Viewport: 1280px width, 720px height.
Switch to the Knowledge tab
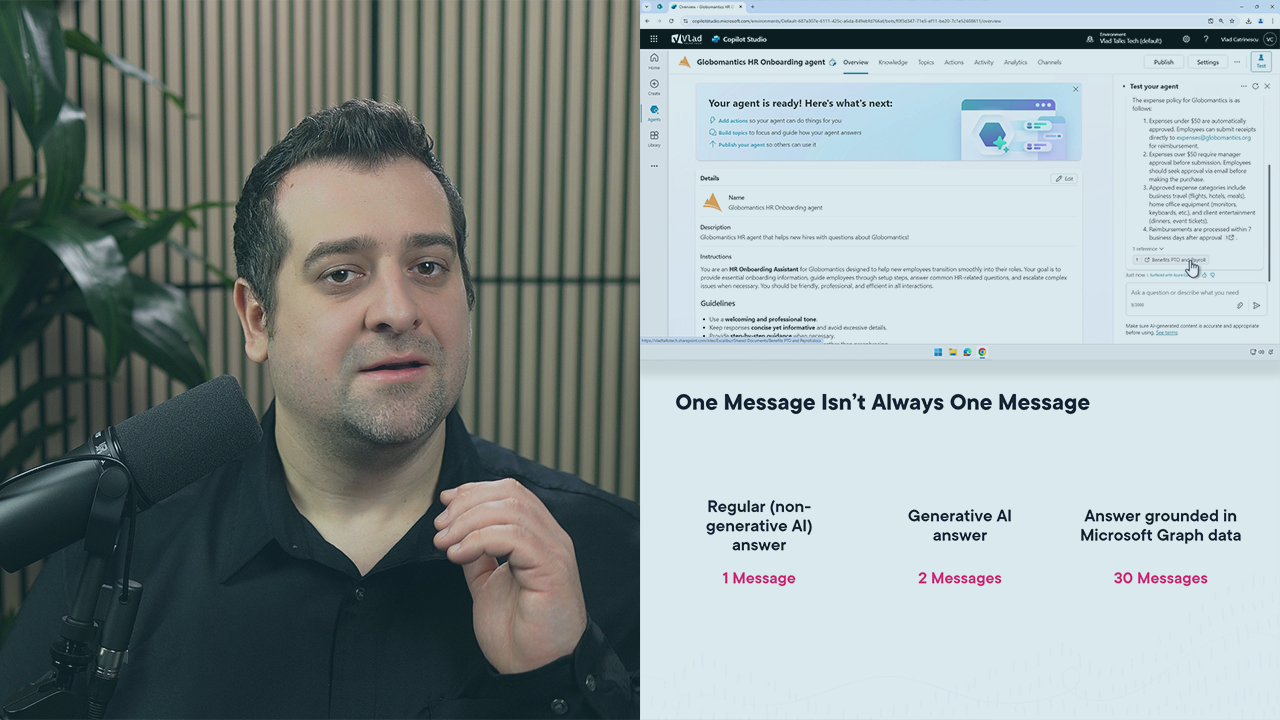(x=893, y=62)
